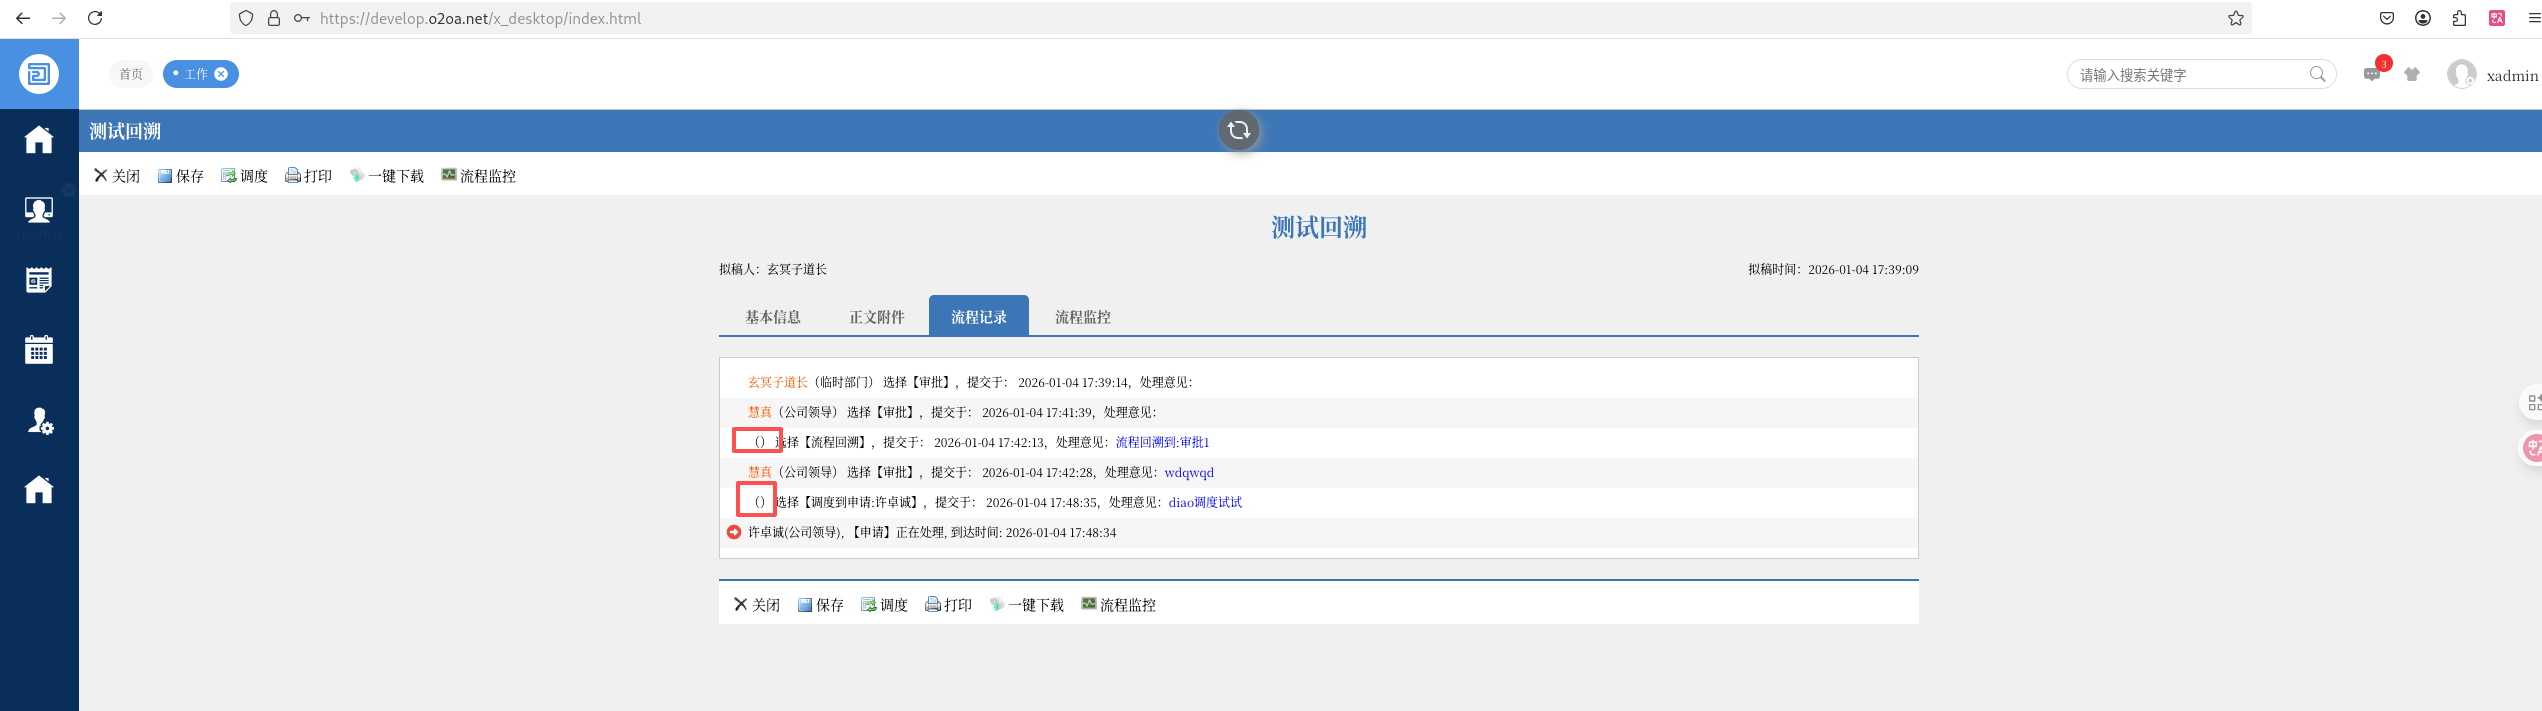2542x711 pixels.
Task: Click 关闭 in the bottom form toolbar
Action: [x=757, y=605]
